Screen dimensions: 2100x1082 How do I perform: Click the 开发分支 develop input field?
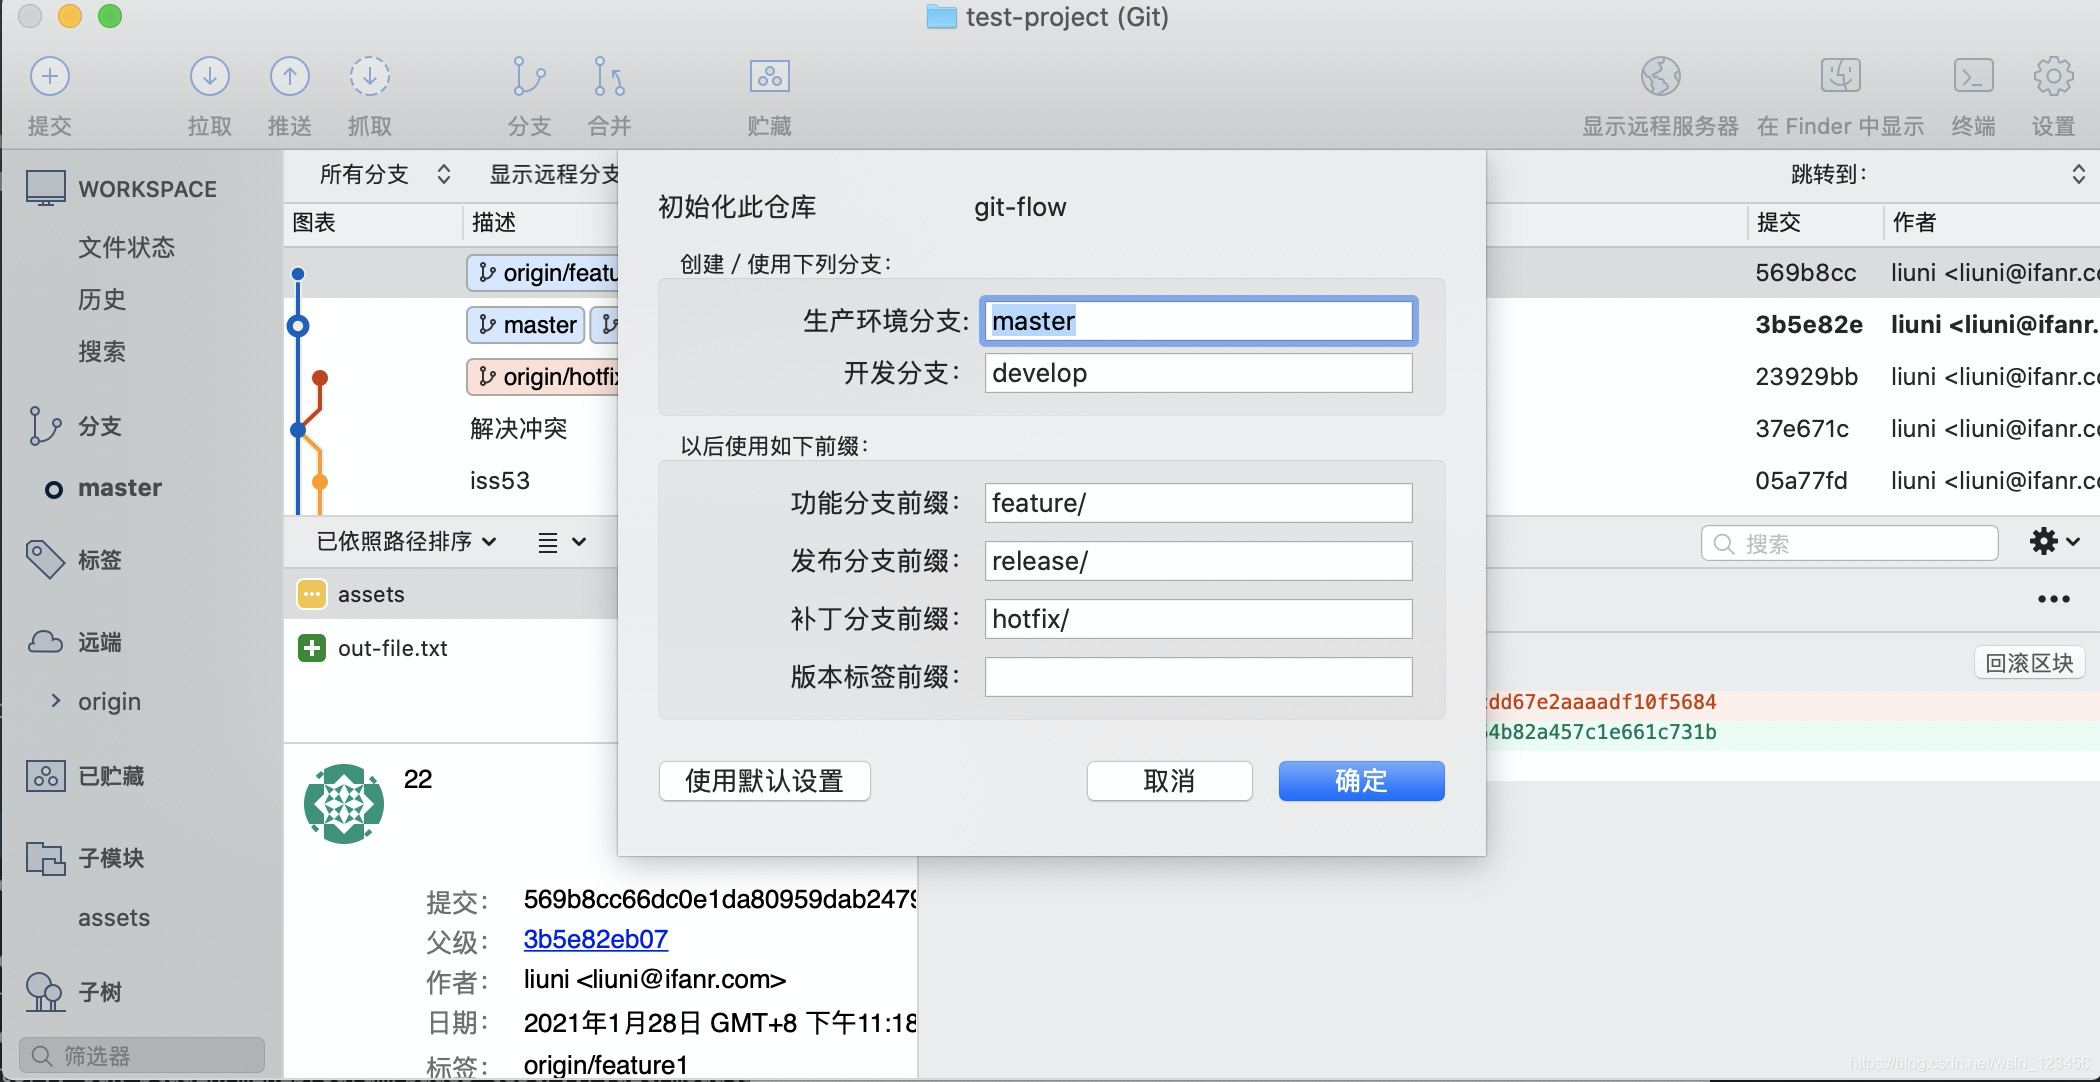(x=1197, y=373)
